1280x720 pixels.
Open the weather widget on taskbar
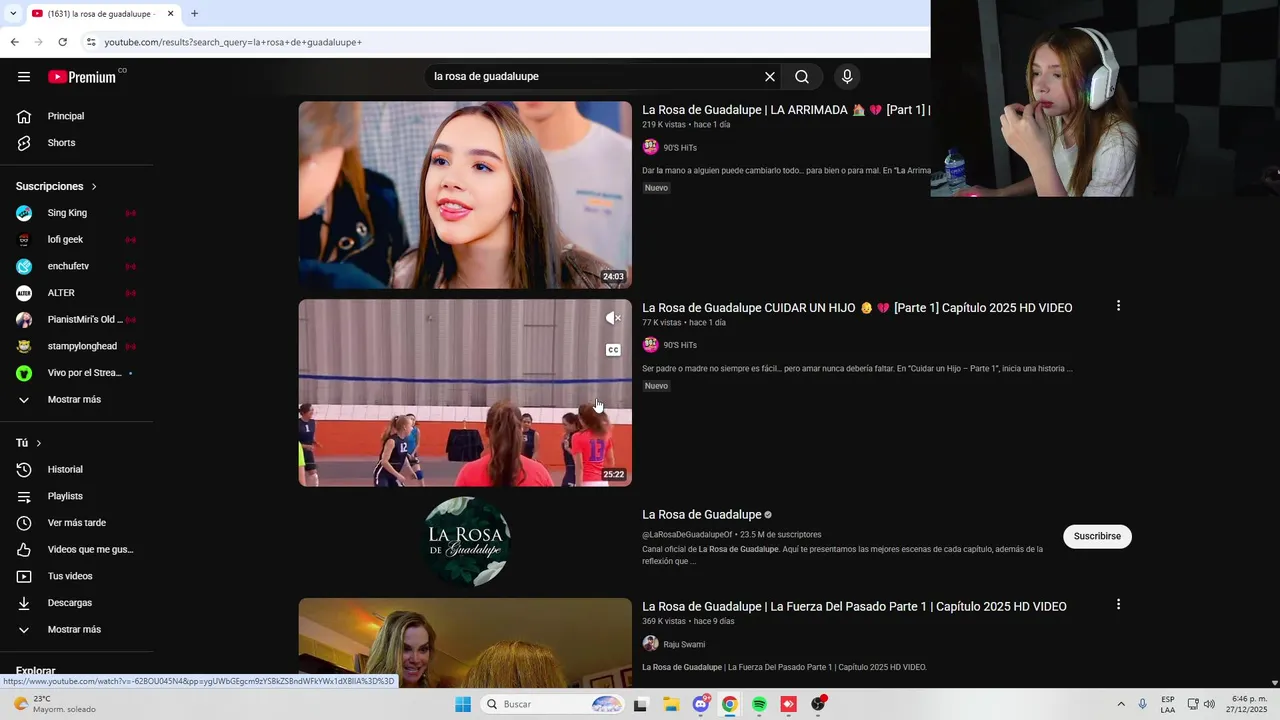coord(55,704)
